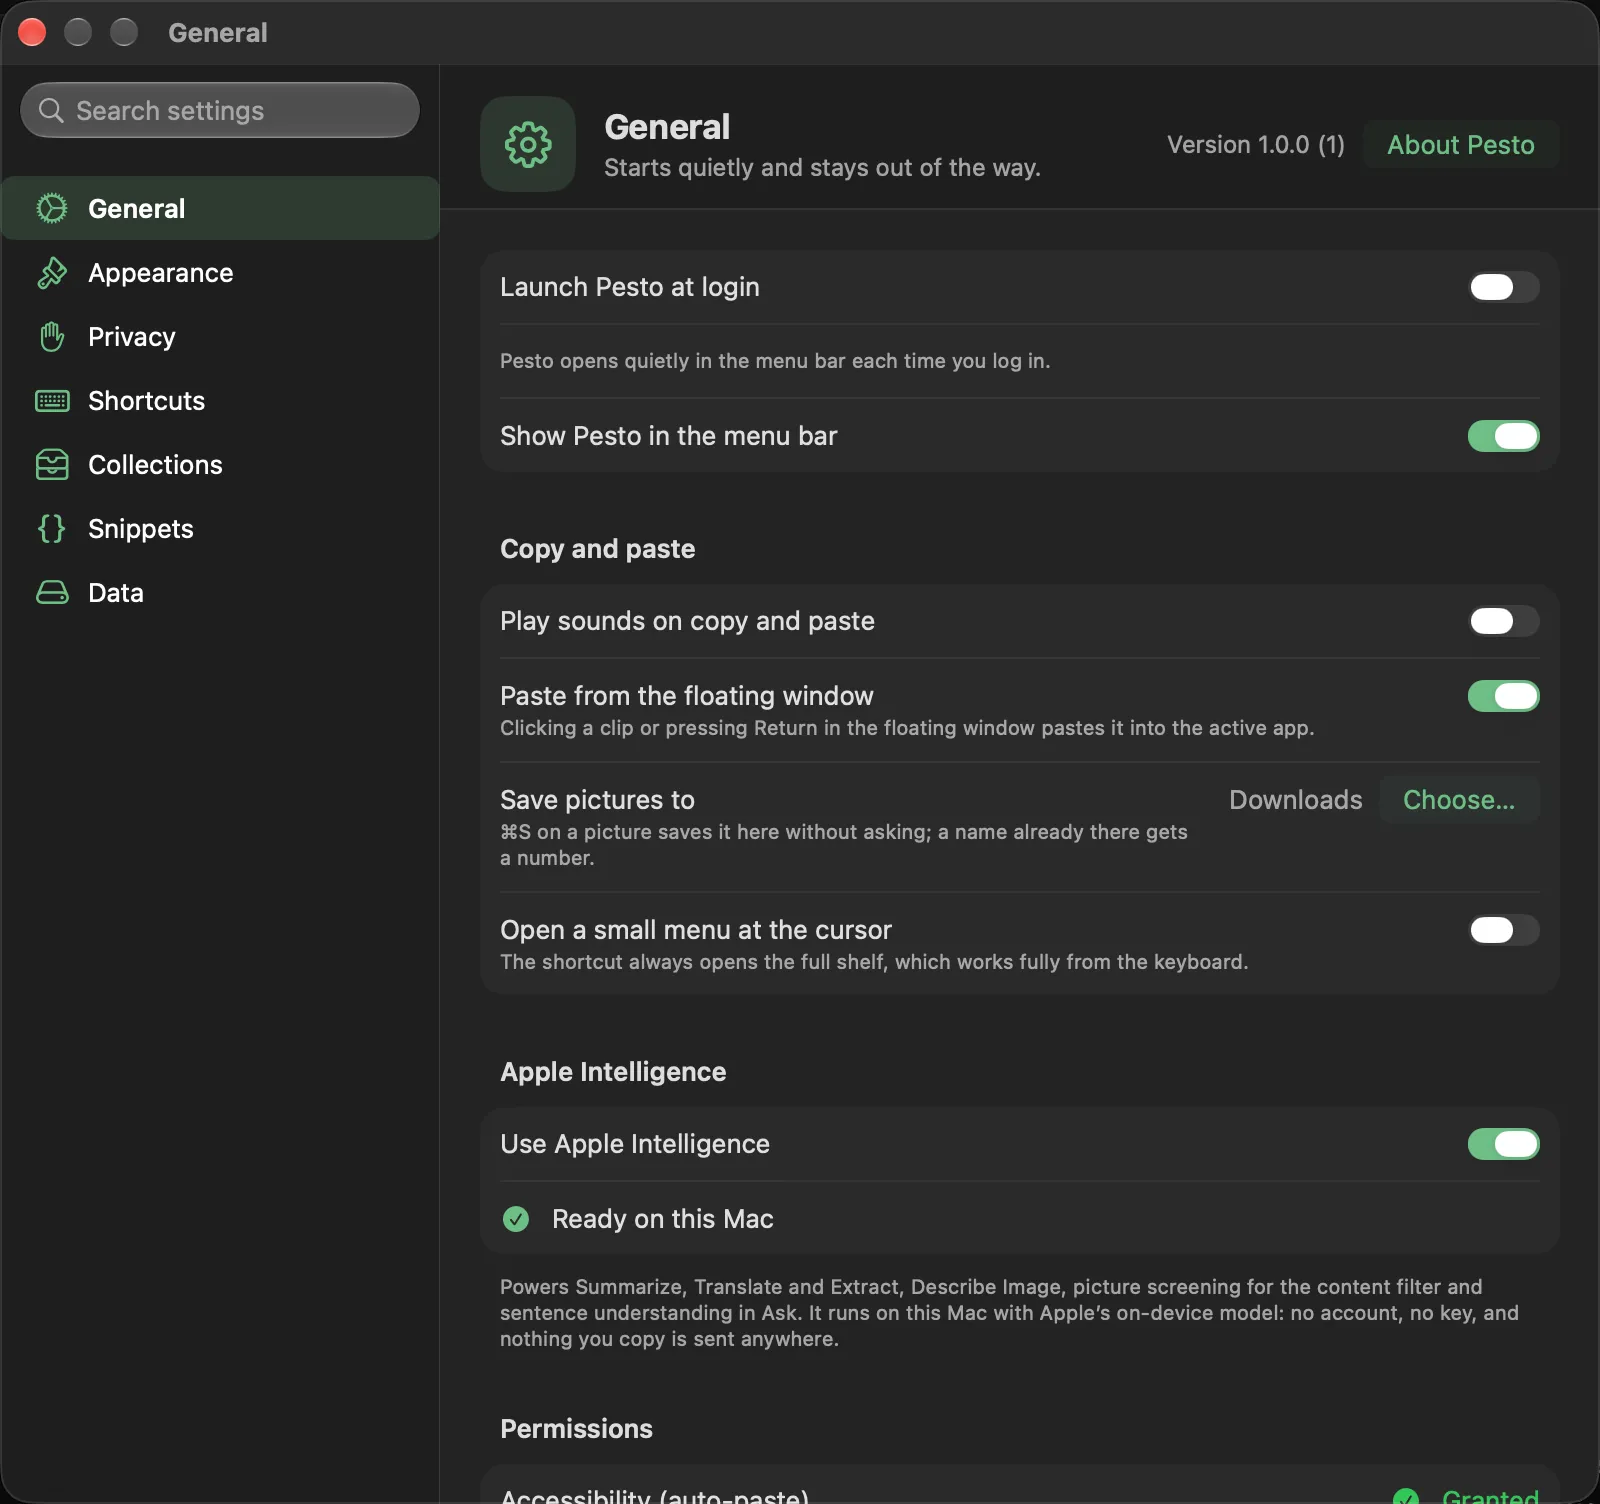Image resolution: width=1600 pixels, height=1504 pixels.
Task: Open the Appearance settings section
Action: coord(220,273)
